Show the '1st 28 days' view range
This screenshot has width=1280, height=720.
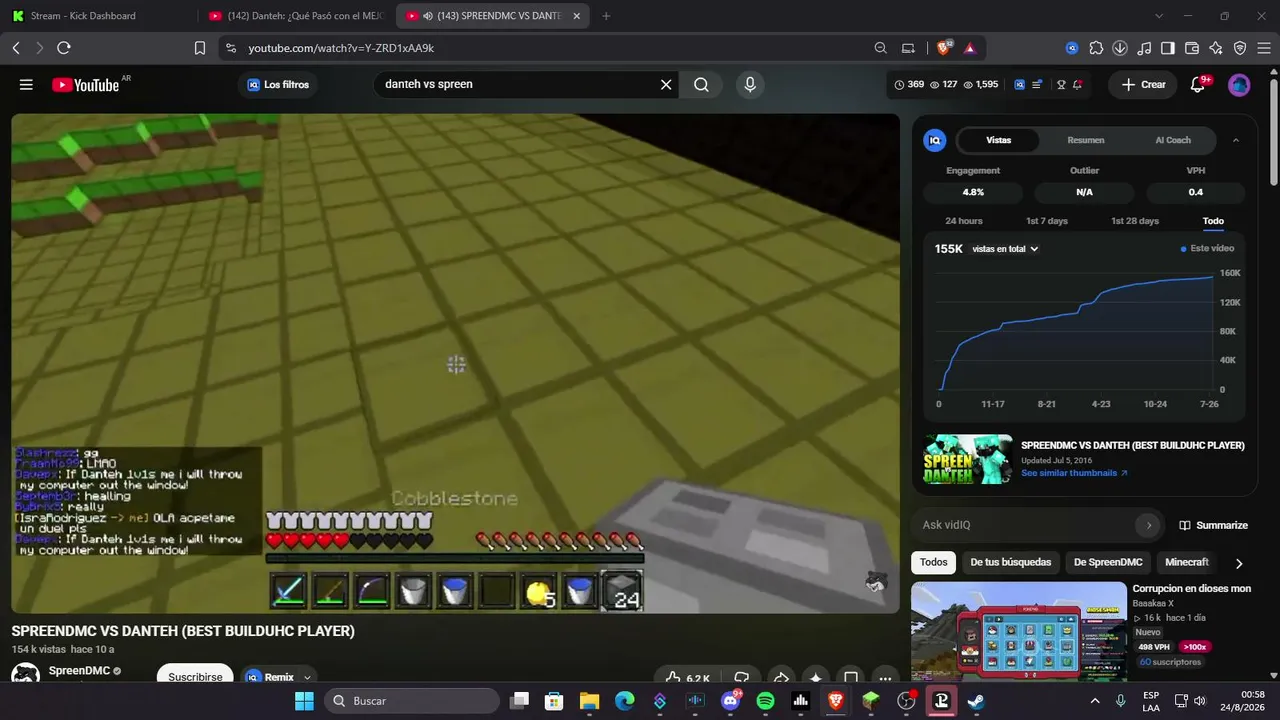tap(1135, 221)
